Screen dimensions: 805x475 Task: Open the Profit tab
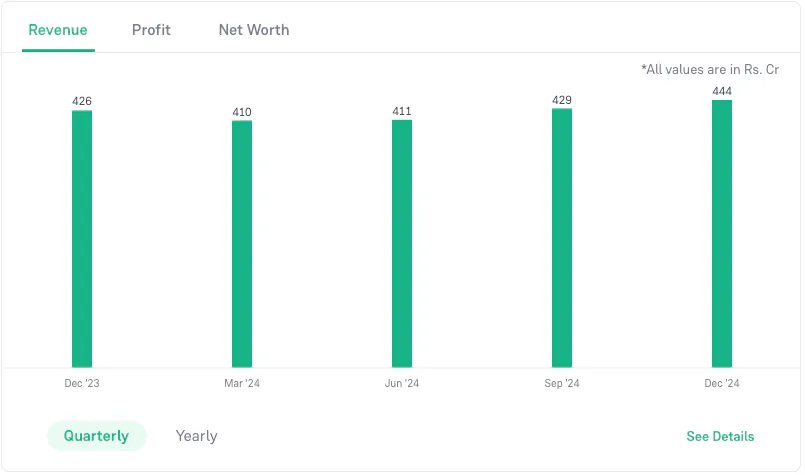point(151,30)
